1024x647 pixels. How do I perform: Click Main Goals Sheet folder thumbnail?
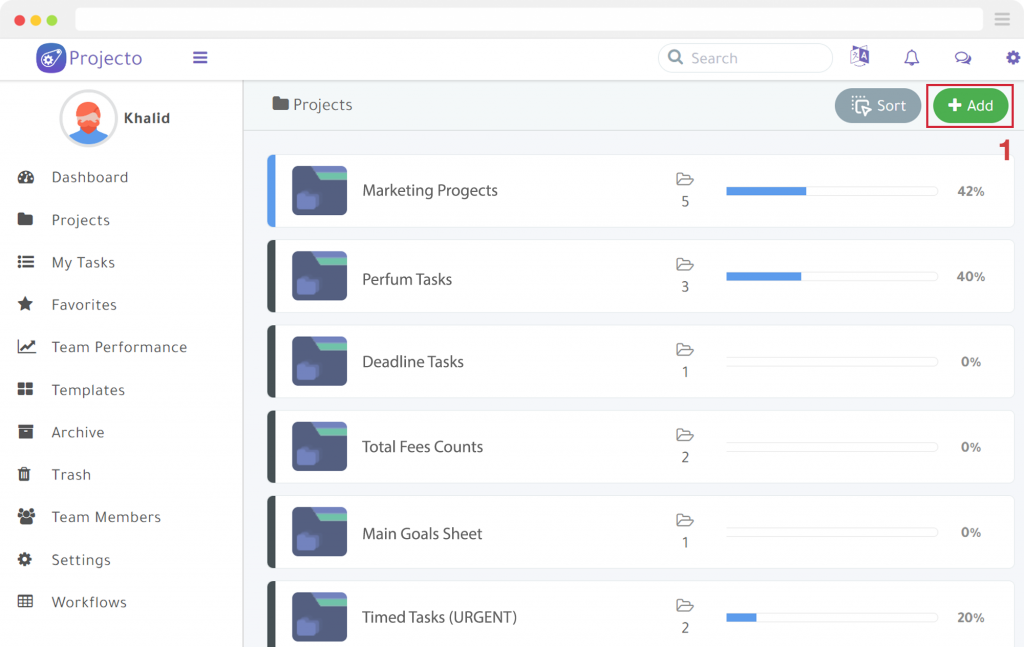point(319,531)
